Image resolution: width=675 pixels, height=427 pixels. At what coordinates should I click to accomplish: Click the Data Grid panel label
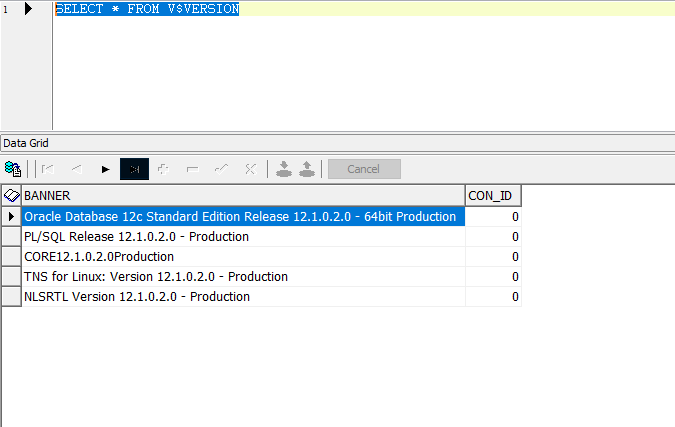pyautogui.click(x=26, y=143)
